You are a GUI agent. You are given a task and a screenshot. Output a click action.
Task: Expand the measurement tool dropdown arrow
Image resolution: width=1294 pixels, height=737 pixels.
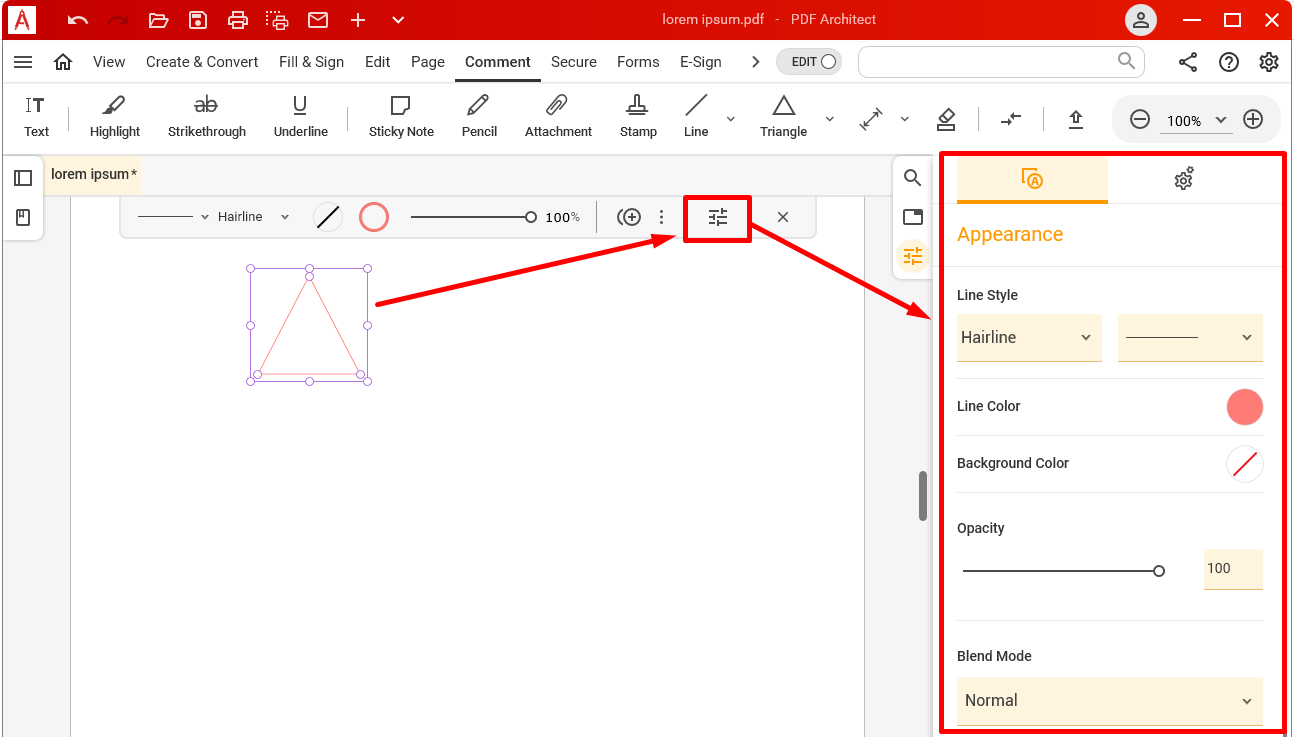(905, 118)
